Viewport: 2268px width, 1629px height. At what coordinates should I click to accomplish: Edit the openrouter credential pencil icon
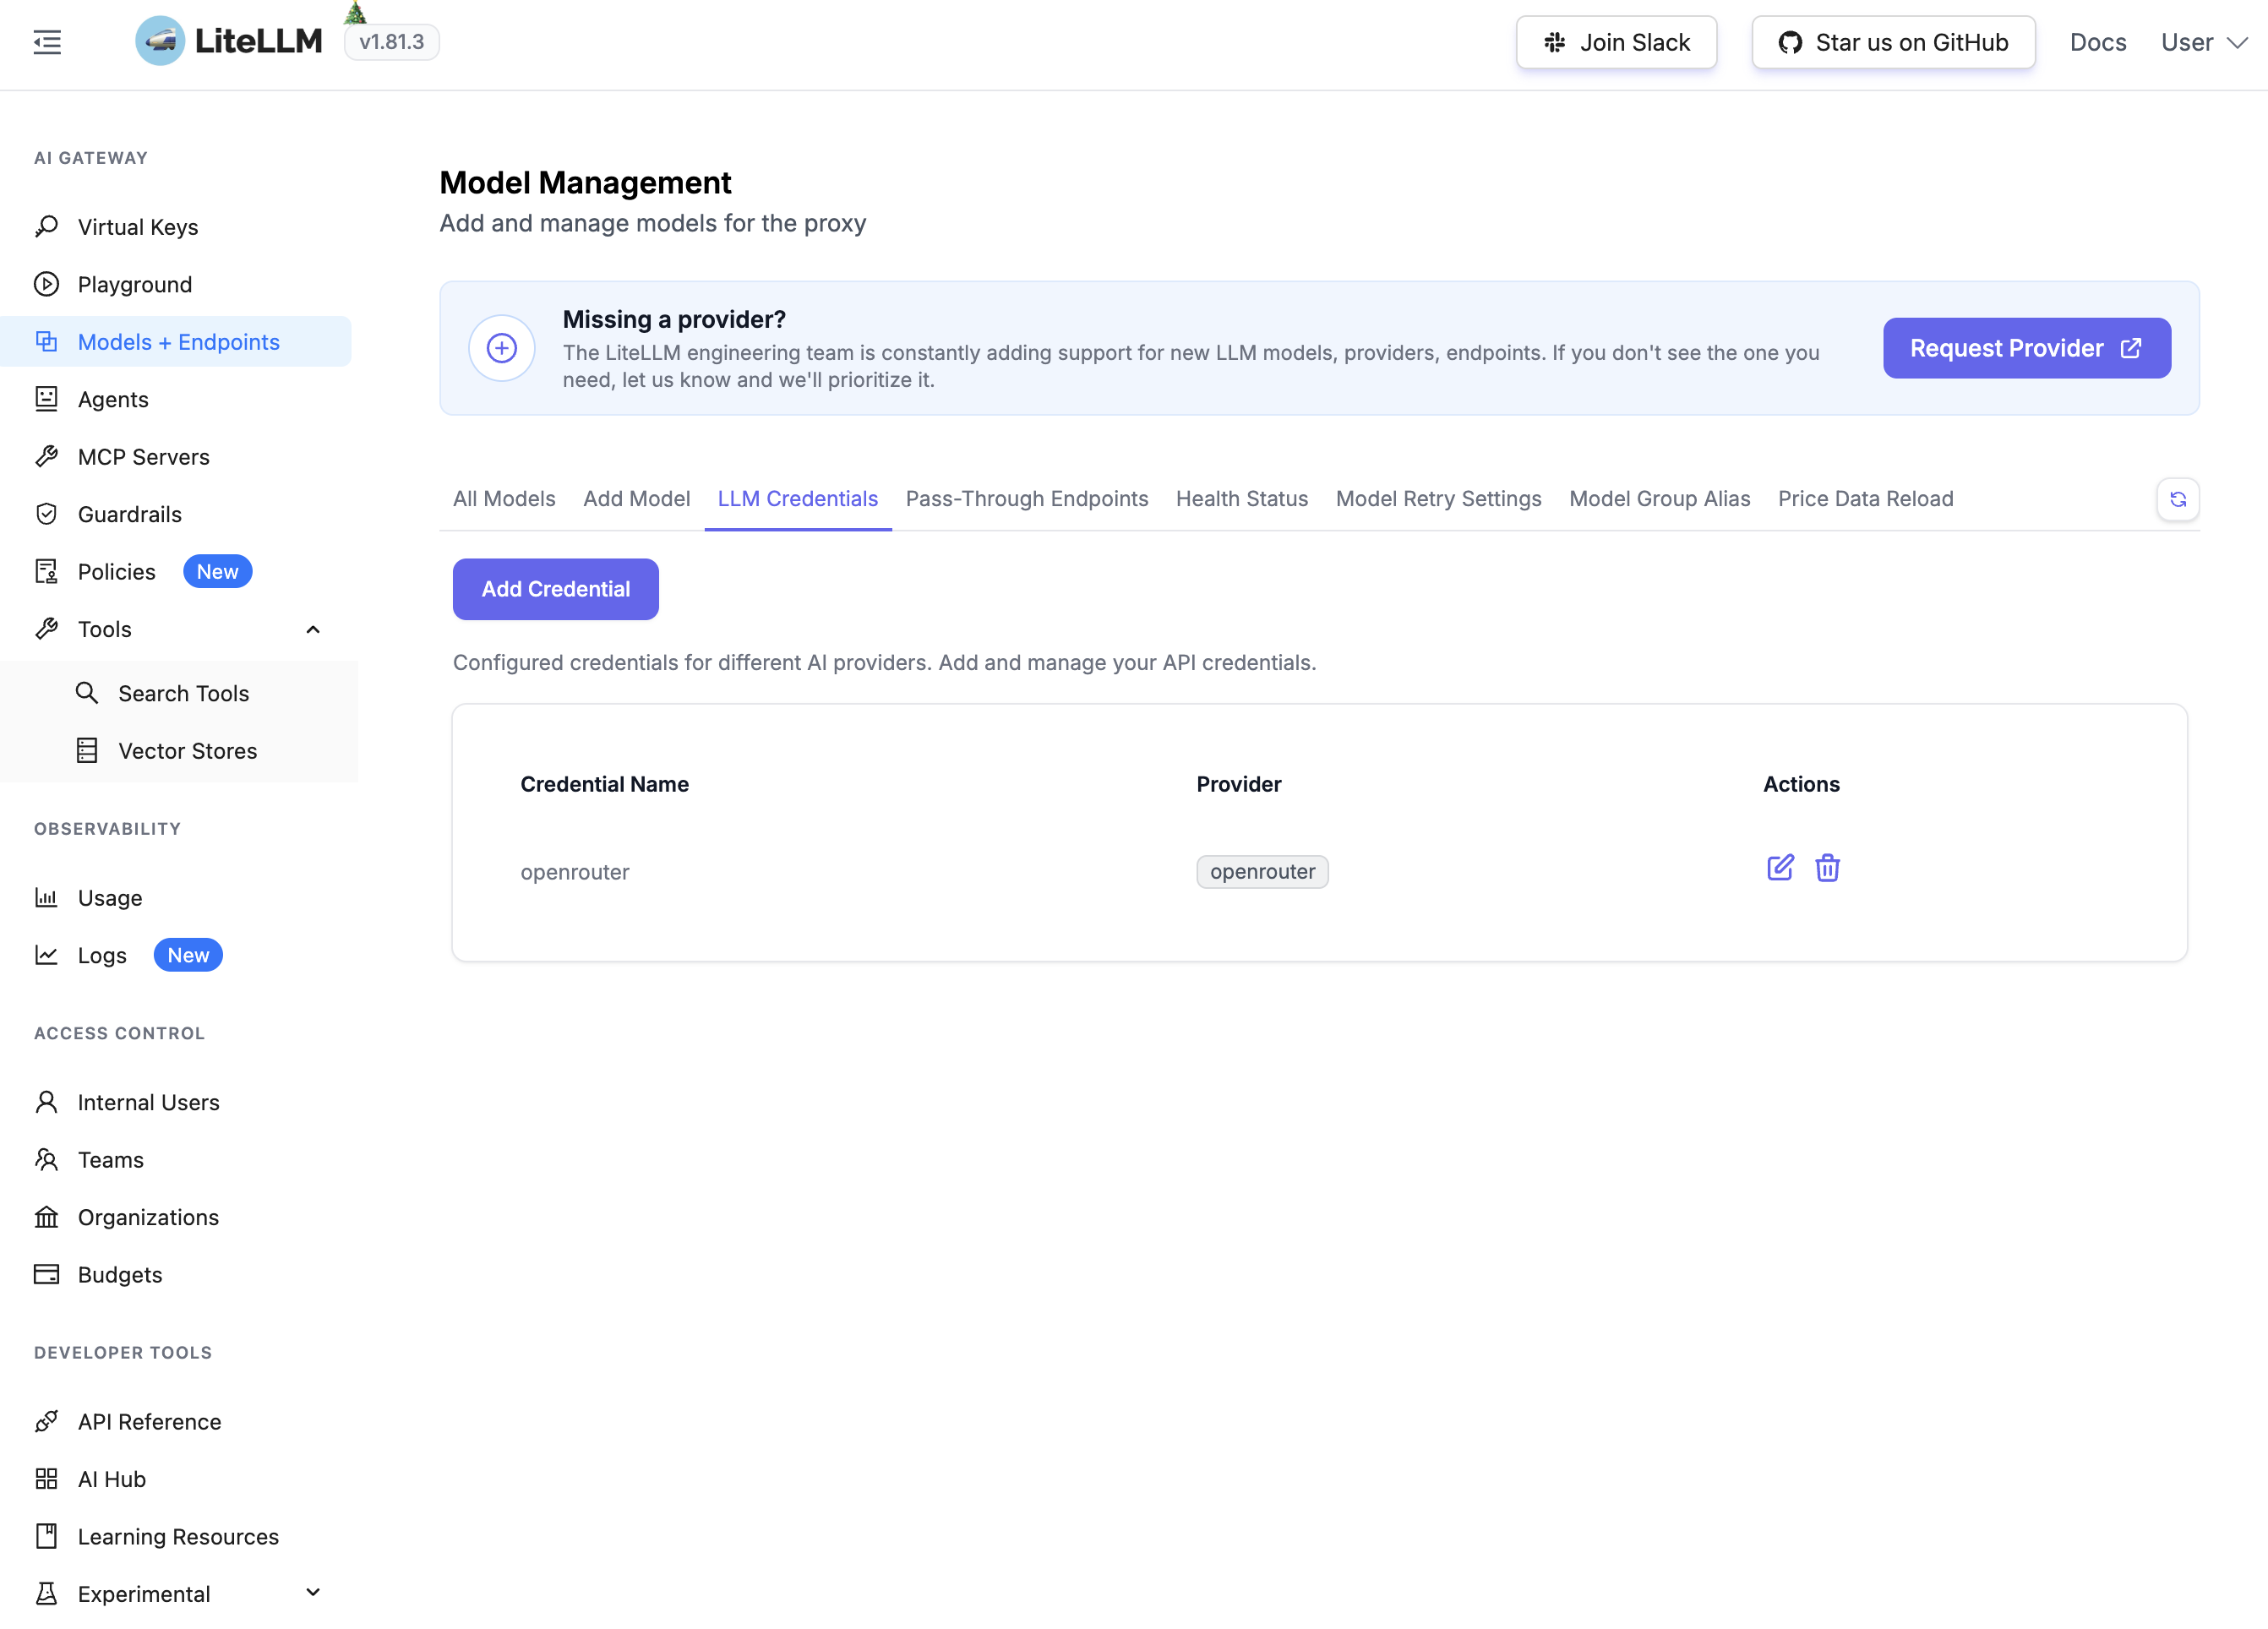tap(1780, 867)
